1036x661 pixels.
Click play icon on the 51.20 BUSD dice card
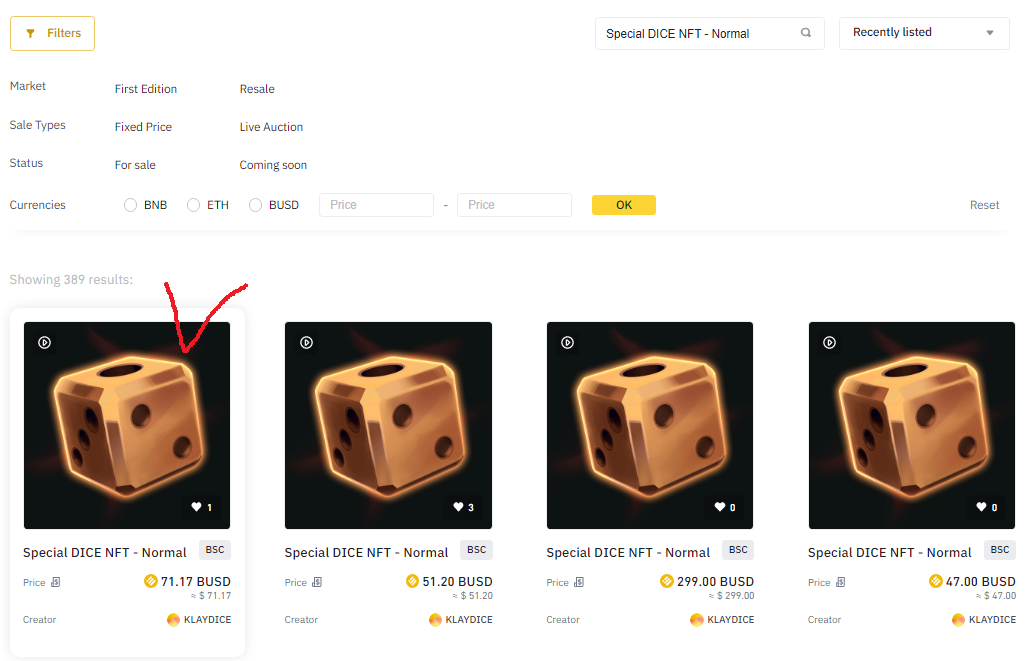coord(307,342)
